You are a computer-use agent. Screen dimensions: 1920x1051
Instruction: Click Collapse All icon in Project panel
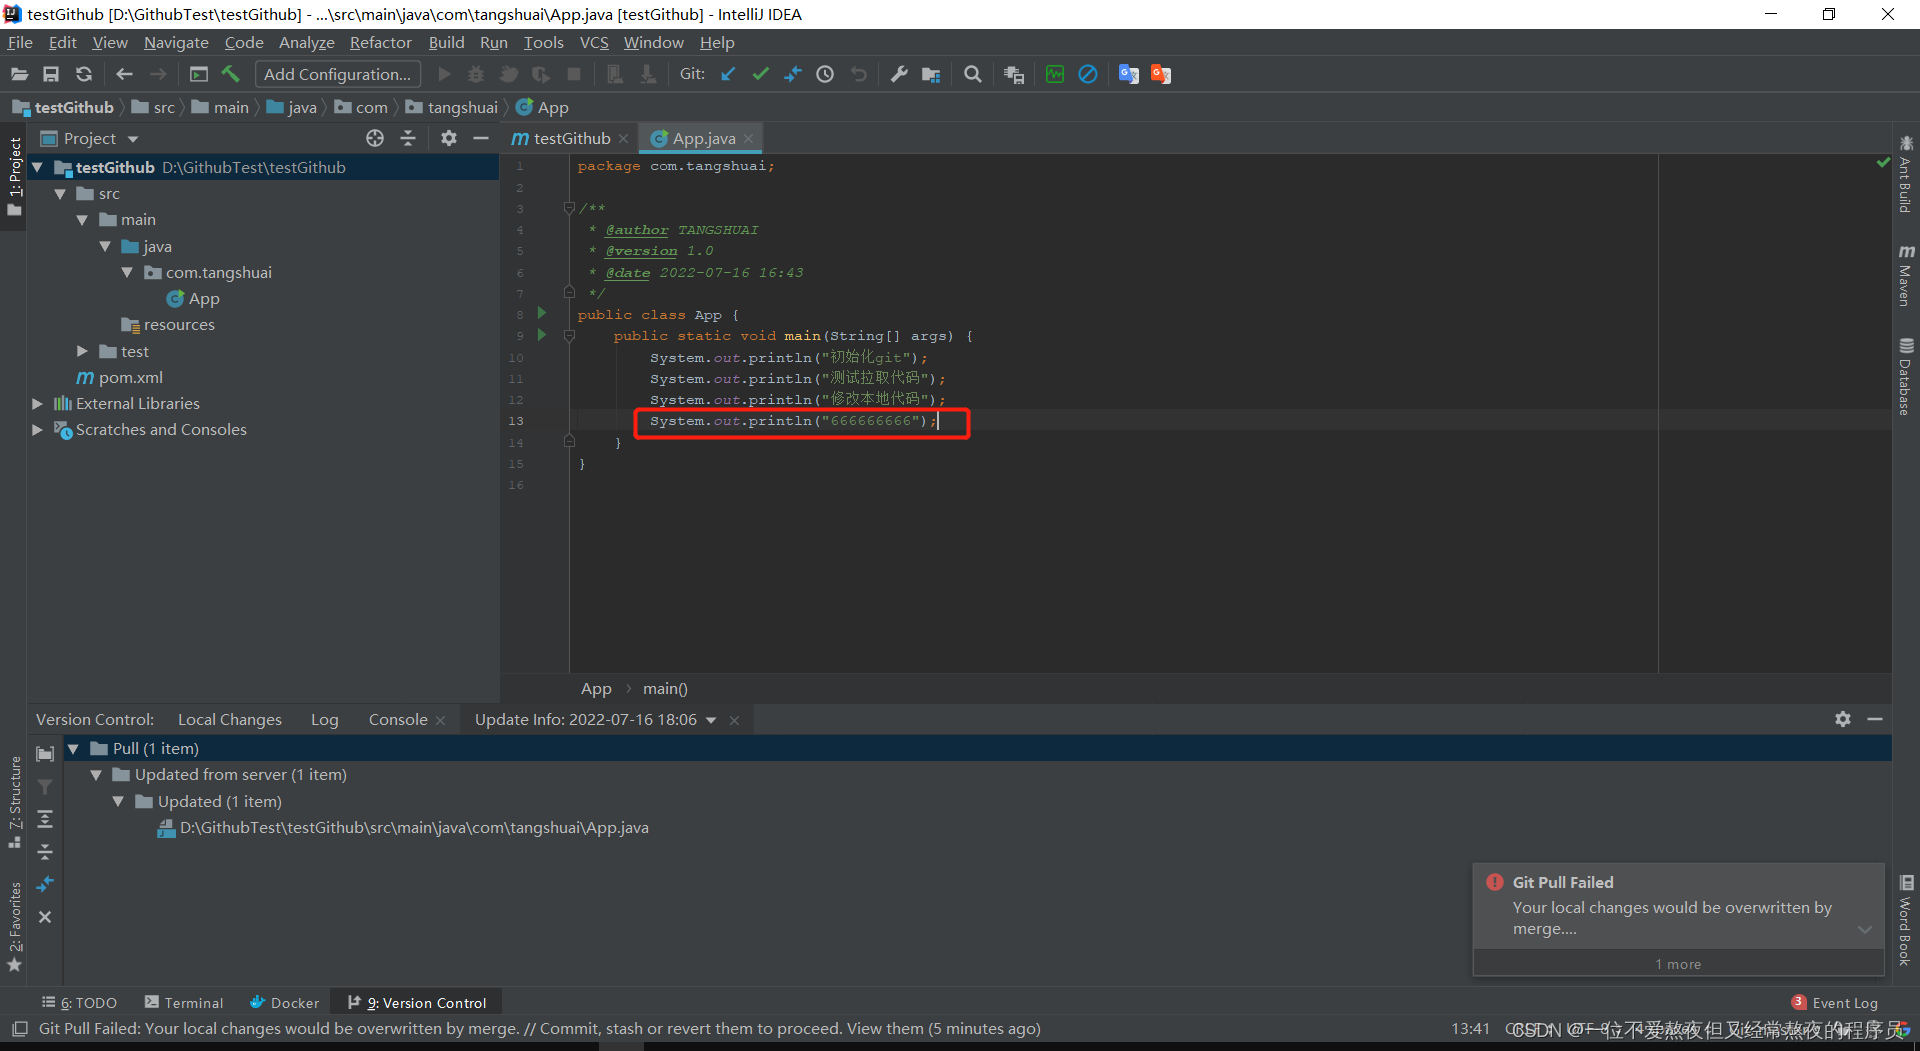click(408, 138)
